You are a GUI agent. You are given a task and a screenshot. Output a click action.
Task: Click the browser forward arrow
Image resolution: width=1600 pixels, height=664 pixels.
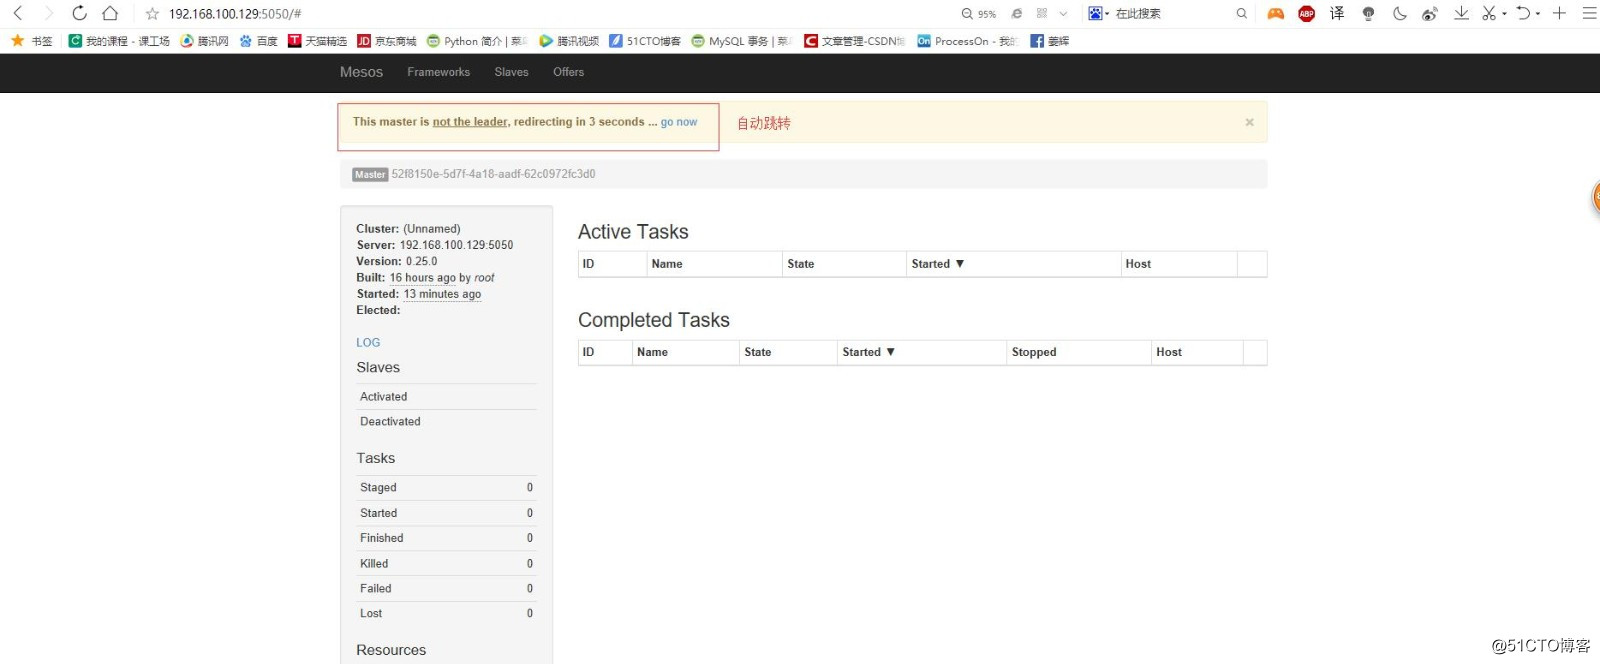[48, 13]
